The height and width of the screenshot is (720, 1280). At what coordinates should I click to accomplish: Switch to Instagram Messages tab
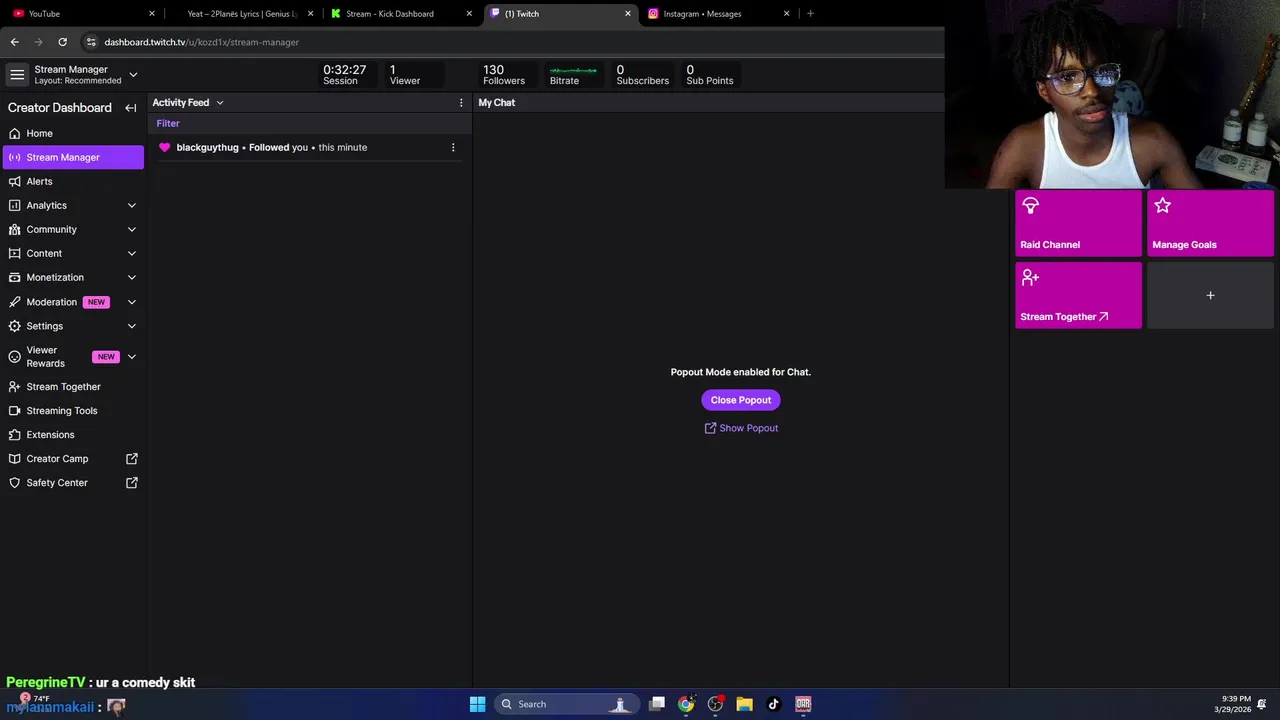[719, 14]
